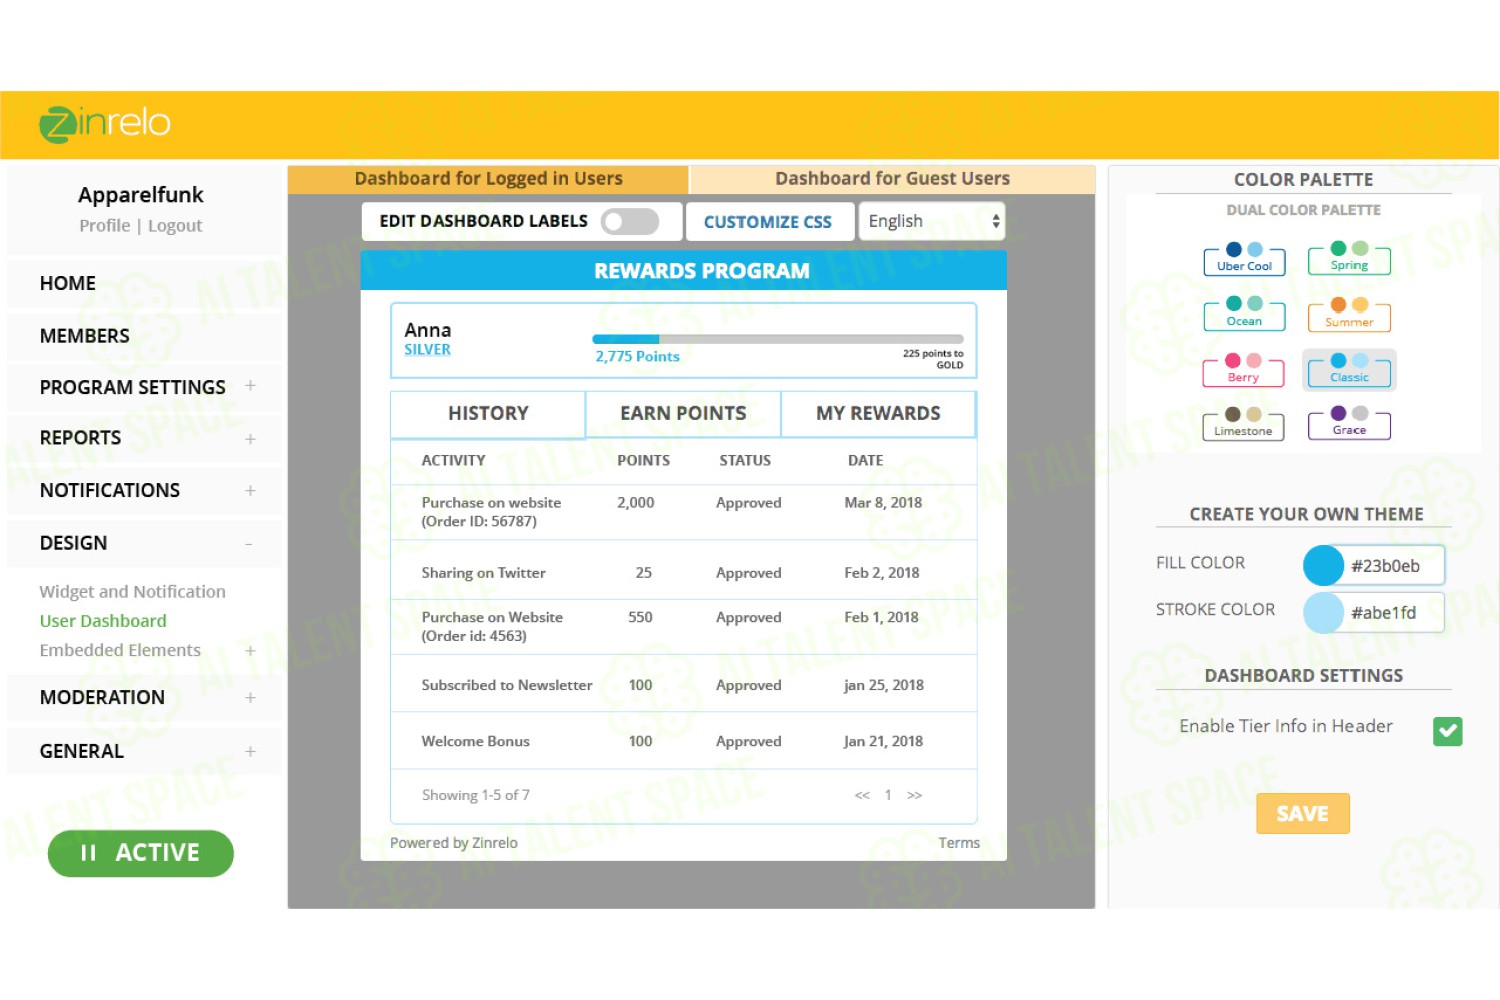The image size is (1500, 1000).
Task: Open the Profile link
Action: (x=105, y=226)
